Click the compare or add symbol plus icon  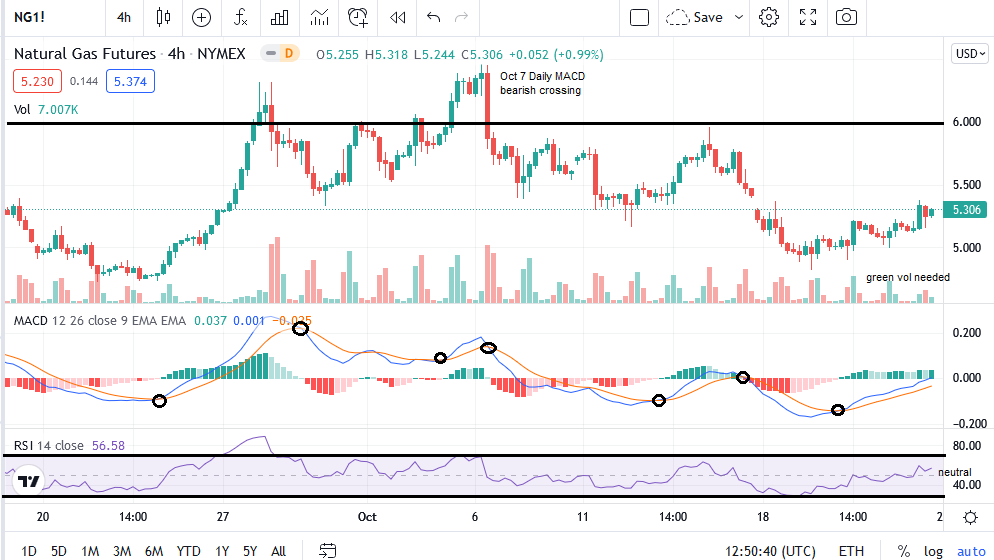click(201, 17)
